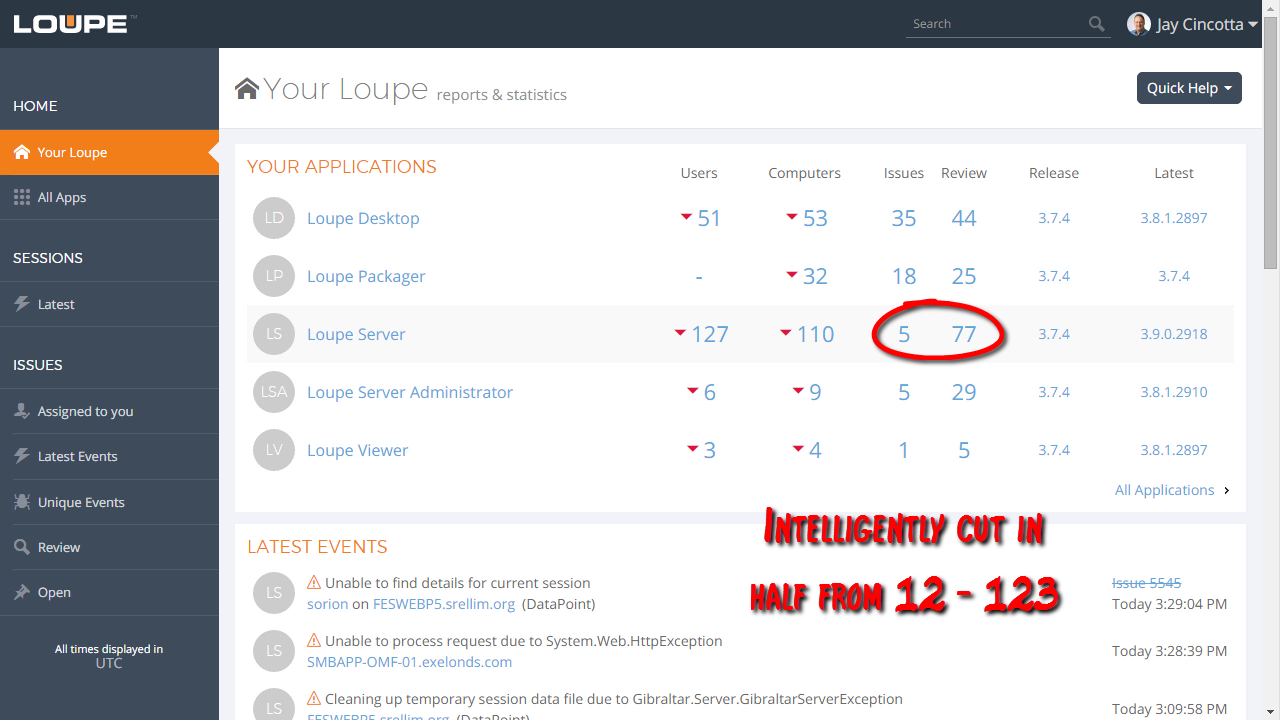
Task: Open FESWEBP5.srellim.org host link under sorion event
Action: coord(444,604)
